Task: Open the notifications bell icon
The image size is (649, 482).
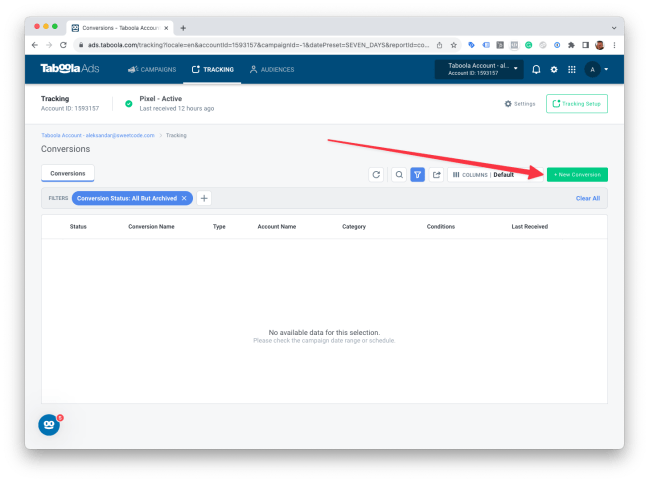Action: (536, 70)
